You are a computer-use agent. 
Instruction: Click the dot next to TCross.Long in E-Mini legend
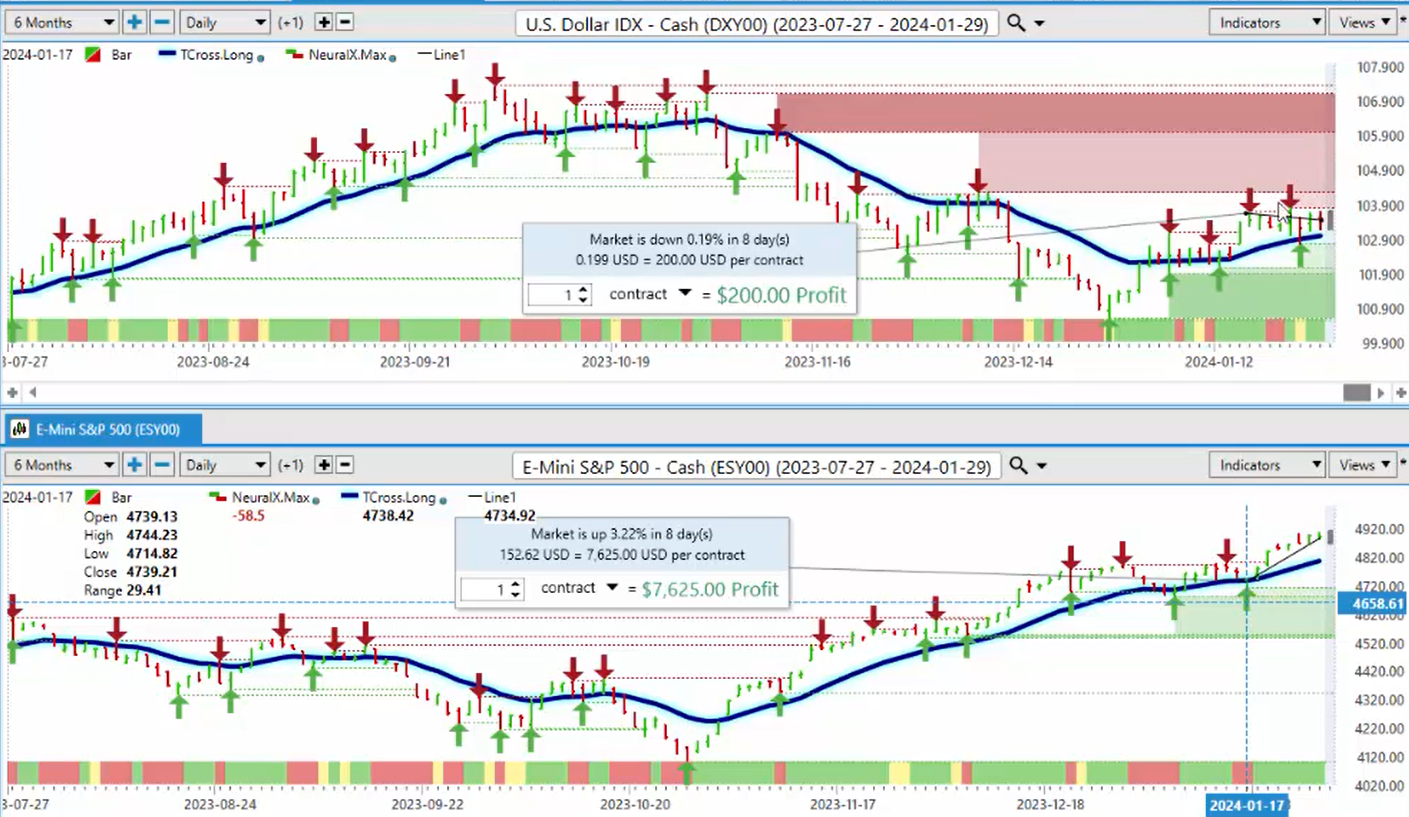443,500
